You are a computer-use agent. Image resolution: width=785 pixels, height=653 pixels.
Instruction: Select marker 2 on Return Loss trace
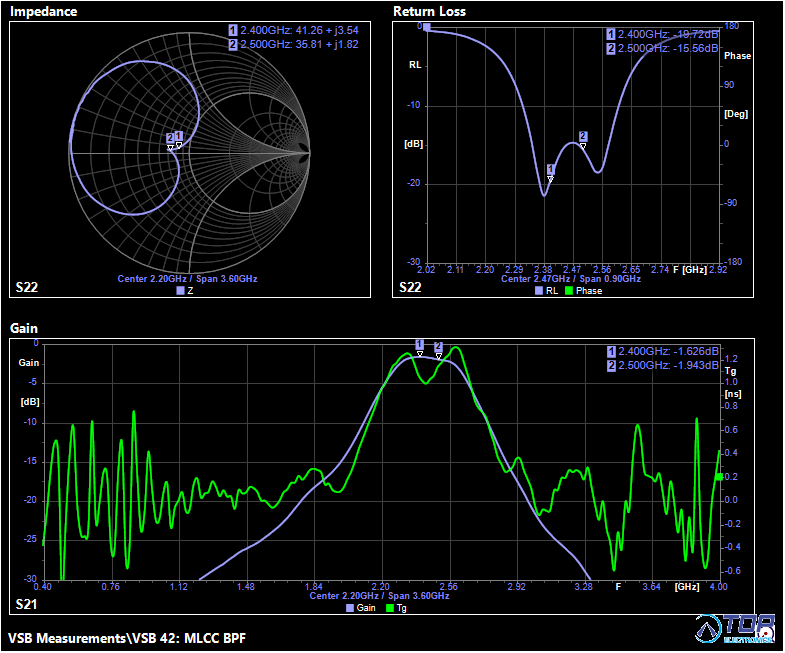583,137
